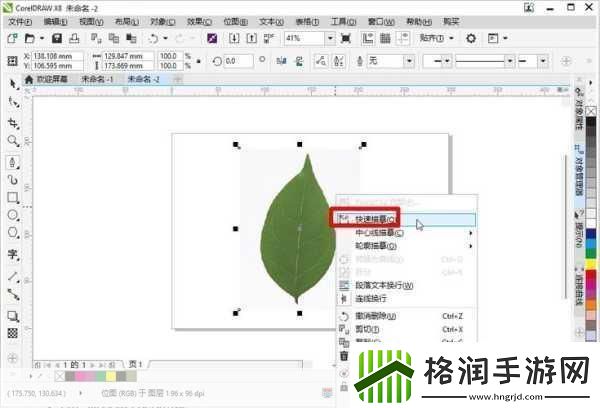Select the Rectangle tool

(13, 197)
